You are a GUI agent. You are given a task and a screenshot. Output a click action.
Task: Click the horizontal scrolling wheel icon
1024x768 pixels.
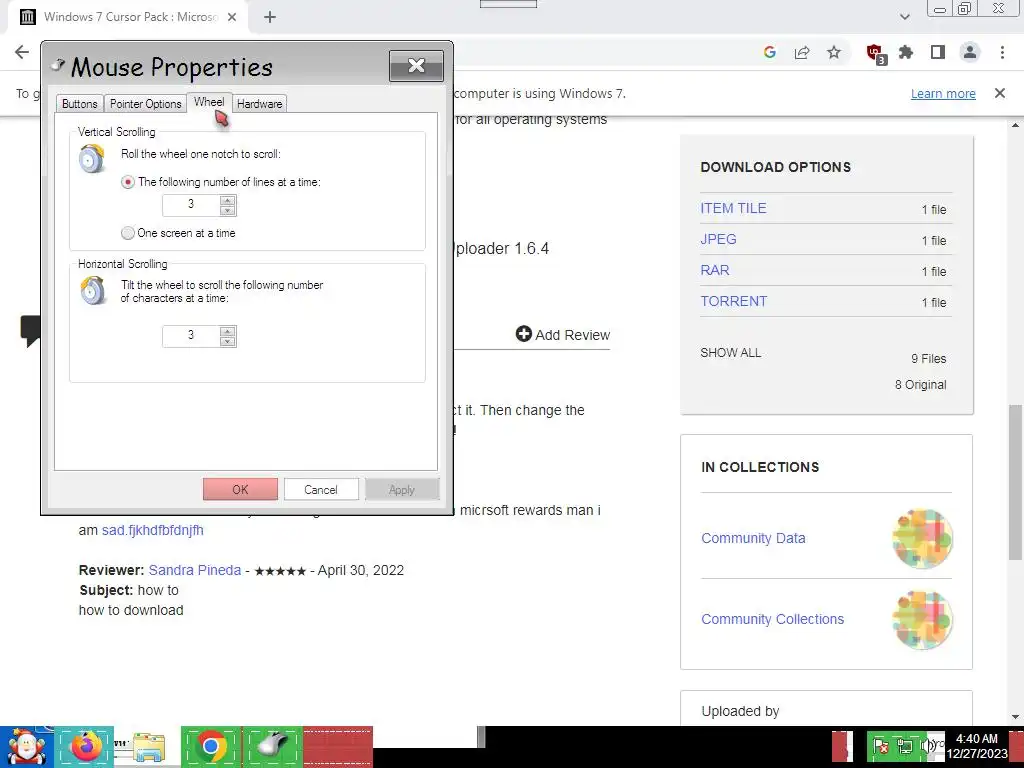(x=92, y=291)
